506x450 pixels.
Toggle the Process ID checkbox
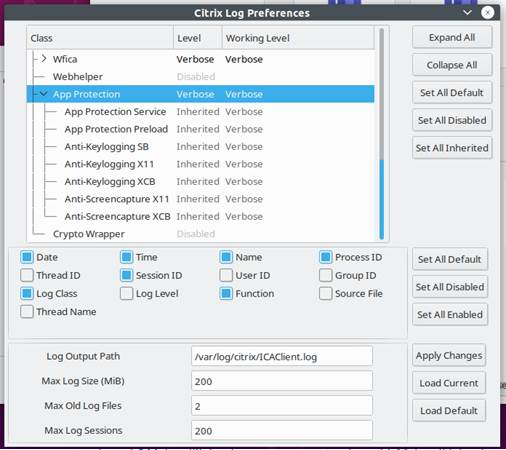point(326,257)
